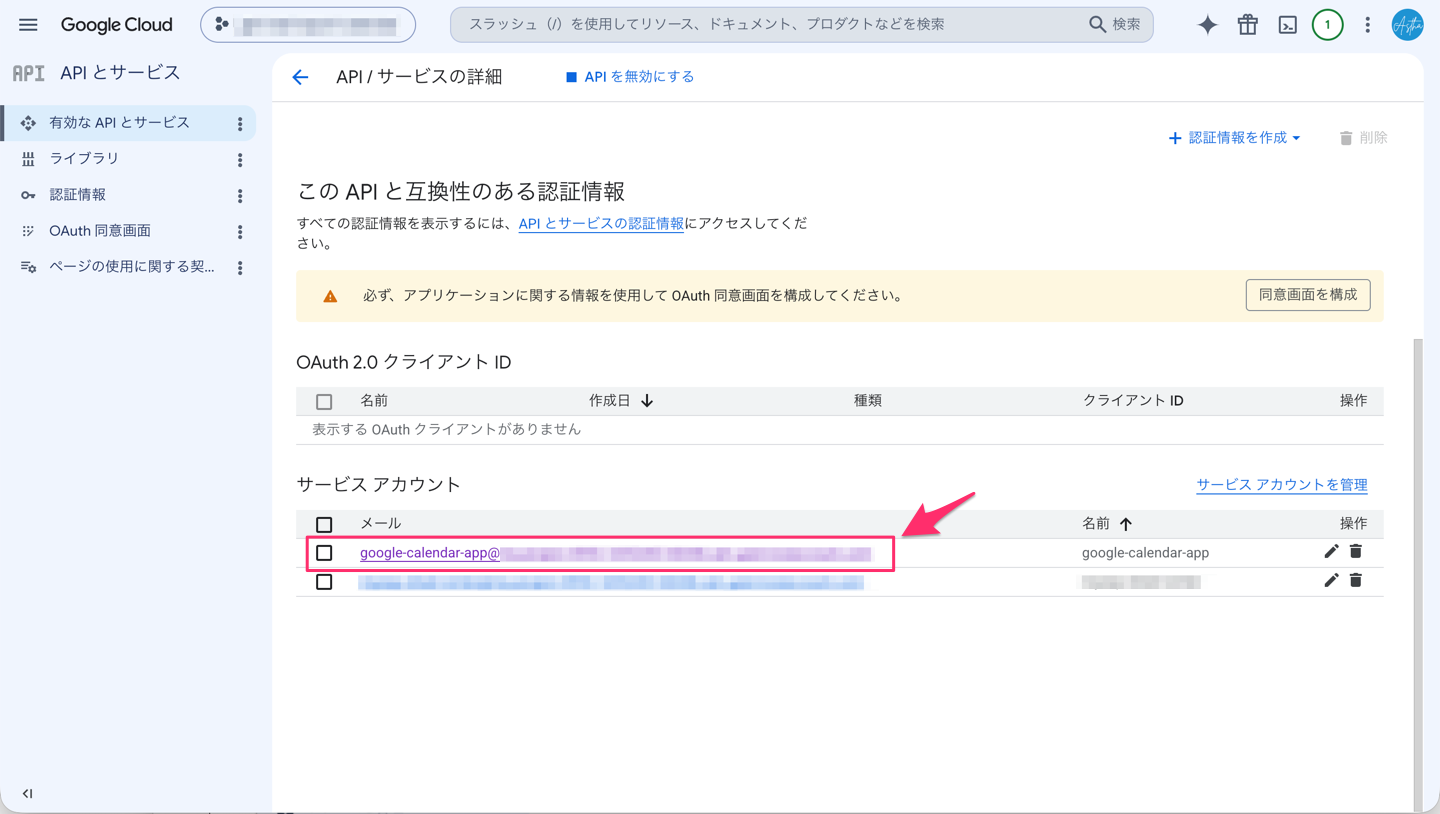The height and width of the screenshot is (814, 1440).
Task: Open the Gemini sparkle assistant icon
Action: [1208, 25]
